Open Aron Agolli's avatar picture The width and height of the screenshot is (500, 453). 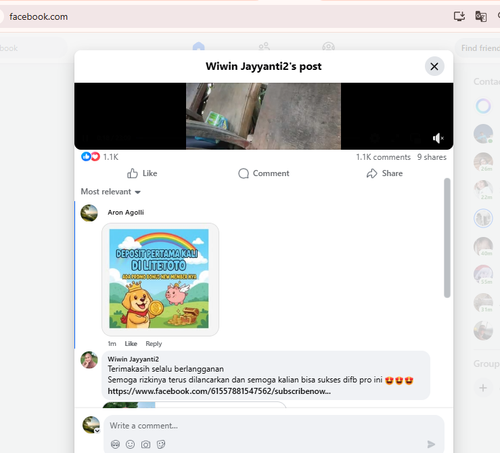[89, 213]
